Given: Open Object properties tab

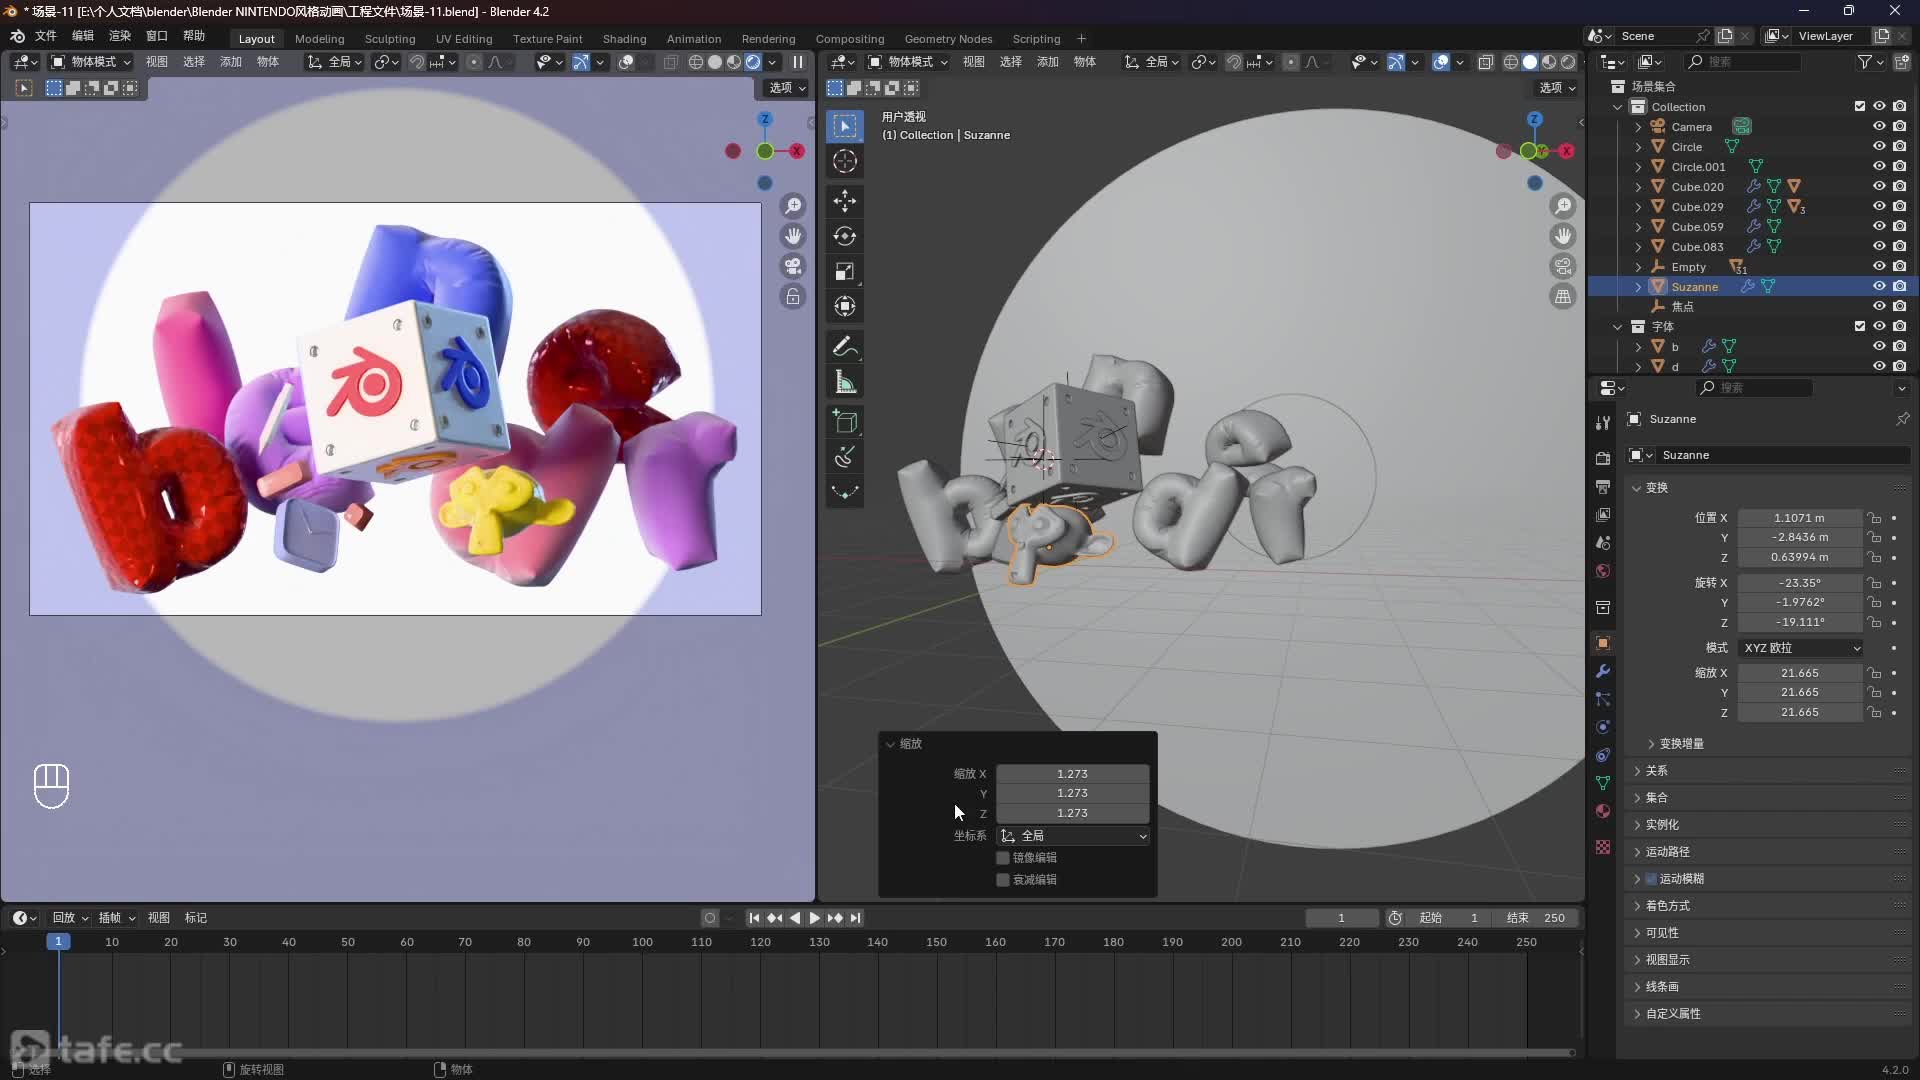Looking at the screenshot, I should 1603,643.
